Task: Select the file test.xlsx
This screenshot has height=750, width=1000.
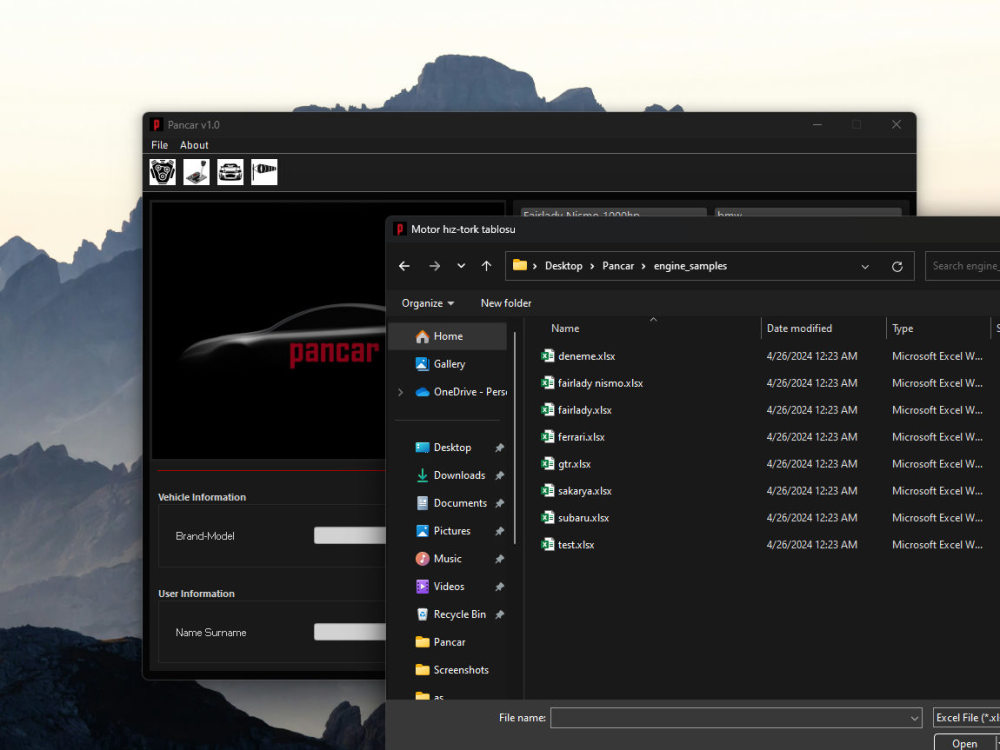Action: point(576,545)
